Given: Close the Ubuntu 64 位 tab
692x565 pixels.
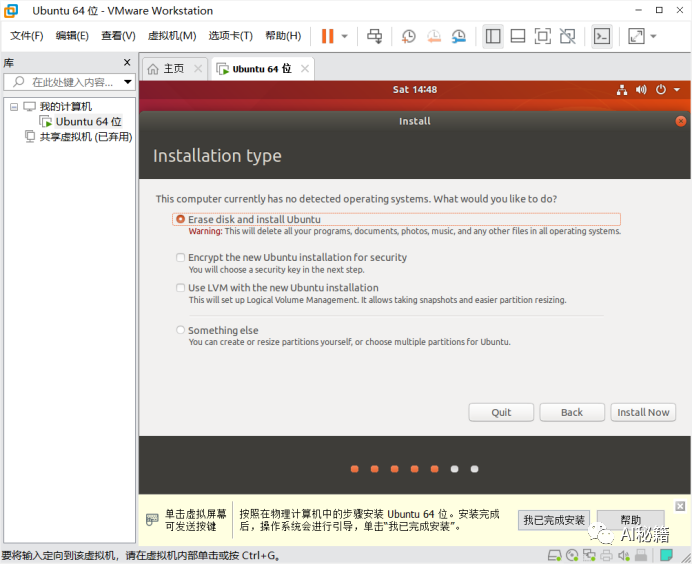Looking at the screenshot, I should pos(305,69).
